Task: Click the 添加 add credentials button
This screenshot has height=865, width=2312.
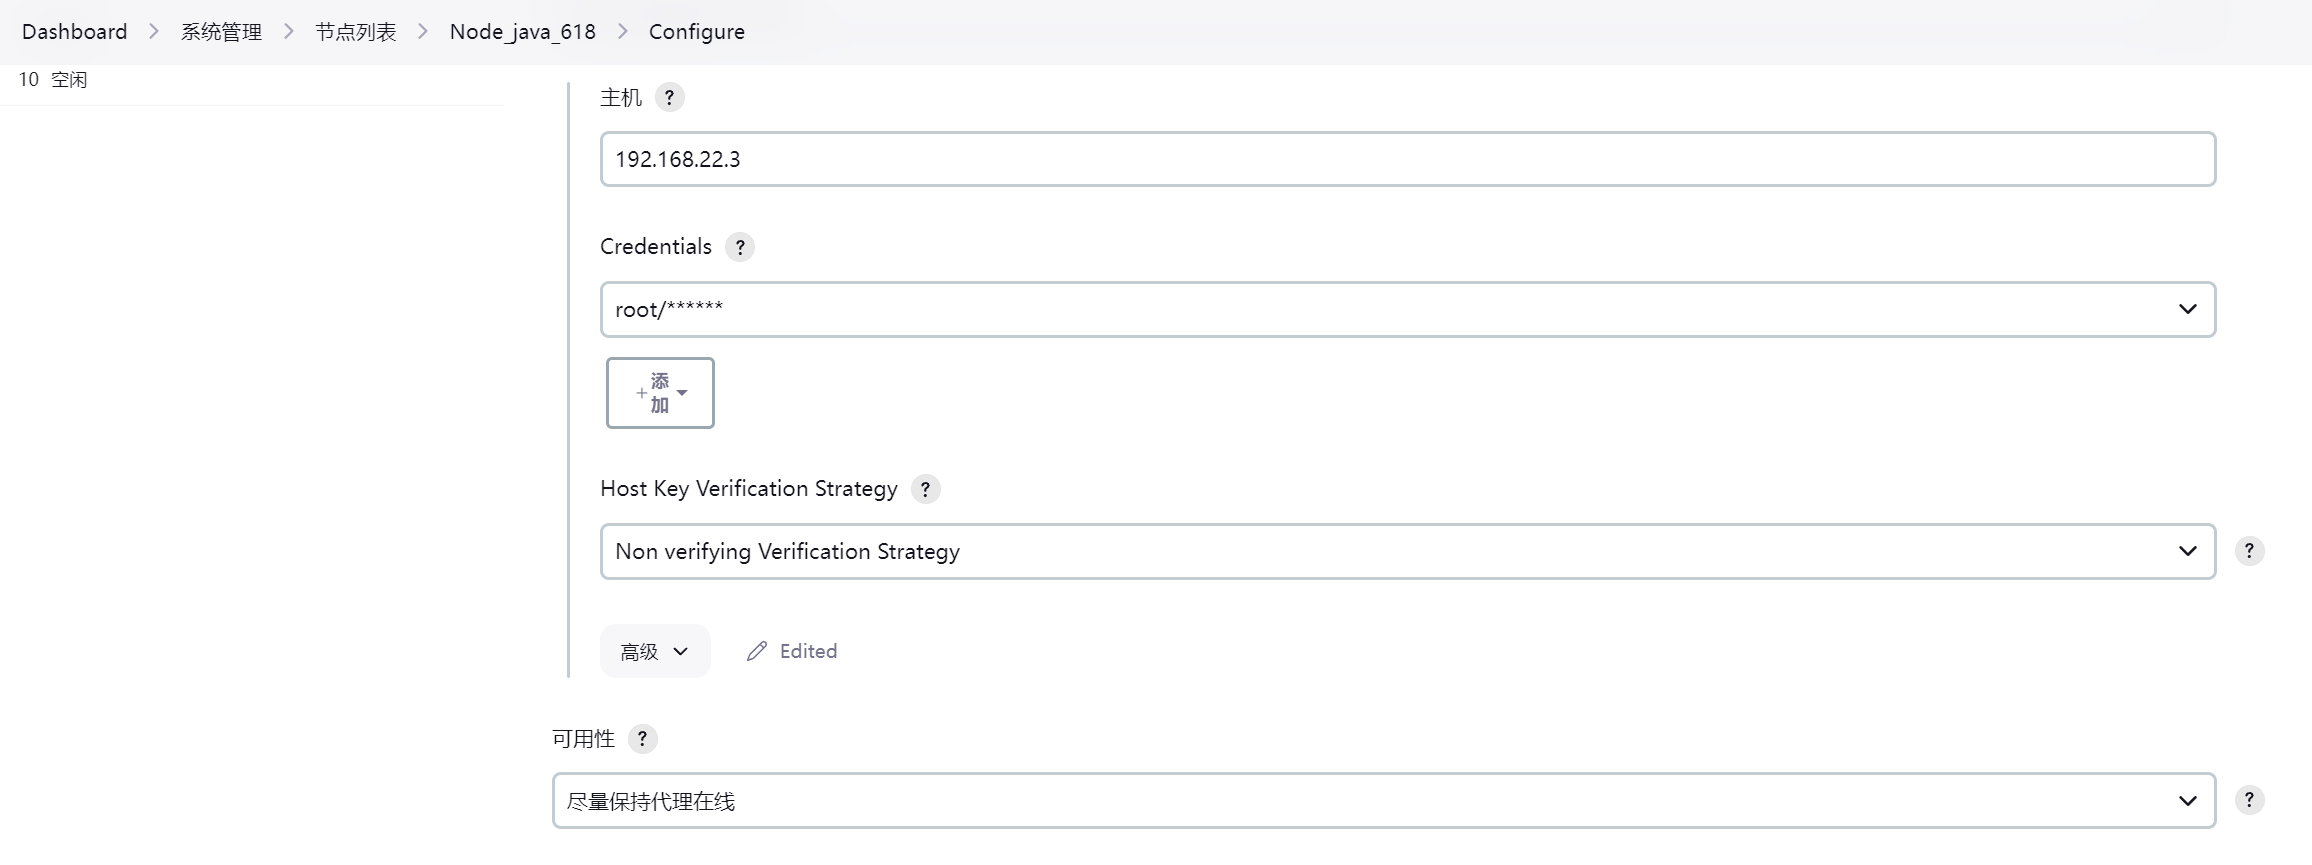Action: (x=660, y=393)
